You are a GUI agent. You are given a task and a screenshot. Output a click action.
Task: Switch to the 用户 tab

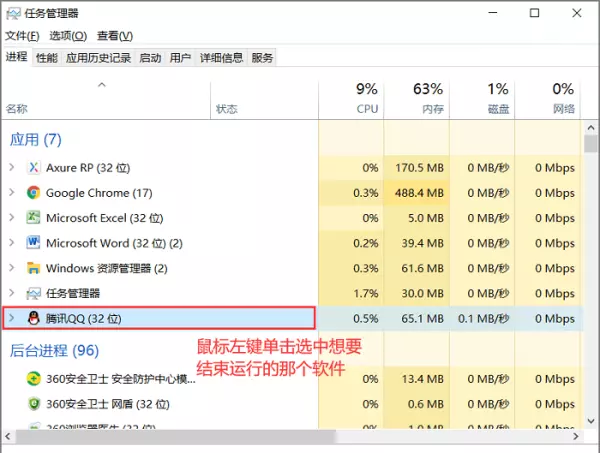[x=180, y=58]
